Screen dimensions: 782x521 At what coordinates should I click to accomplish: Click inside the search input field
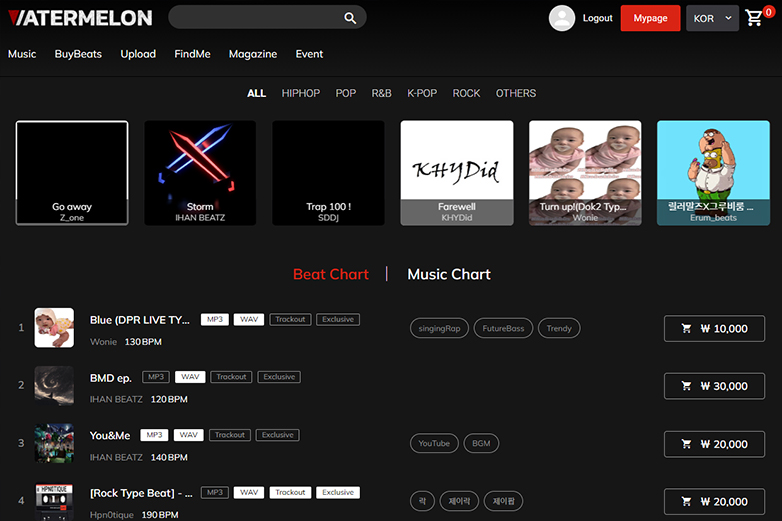point(255,17)
